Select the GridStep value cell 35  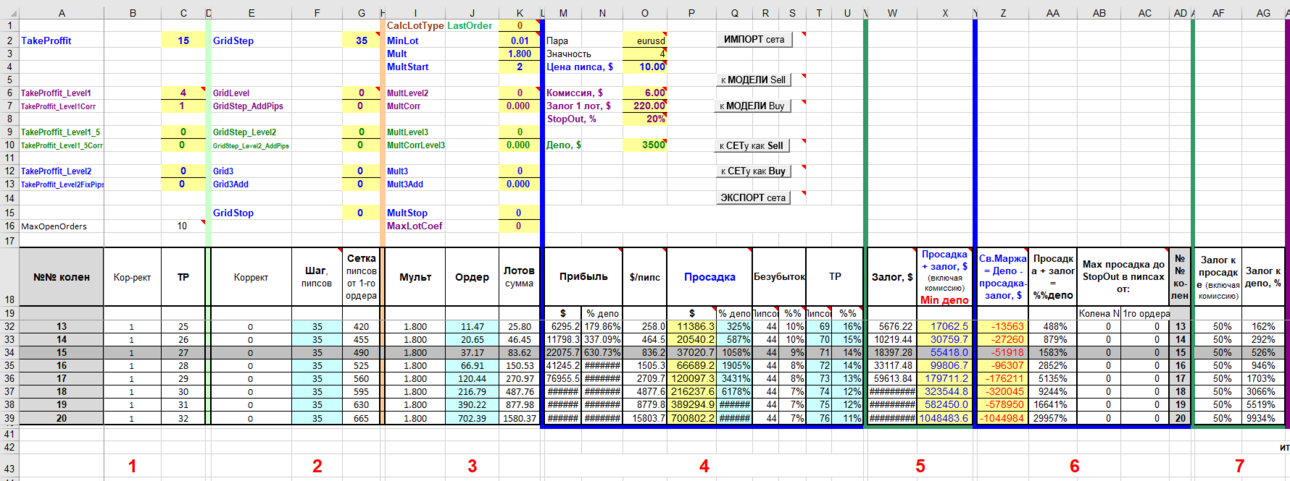[361, 41]
